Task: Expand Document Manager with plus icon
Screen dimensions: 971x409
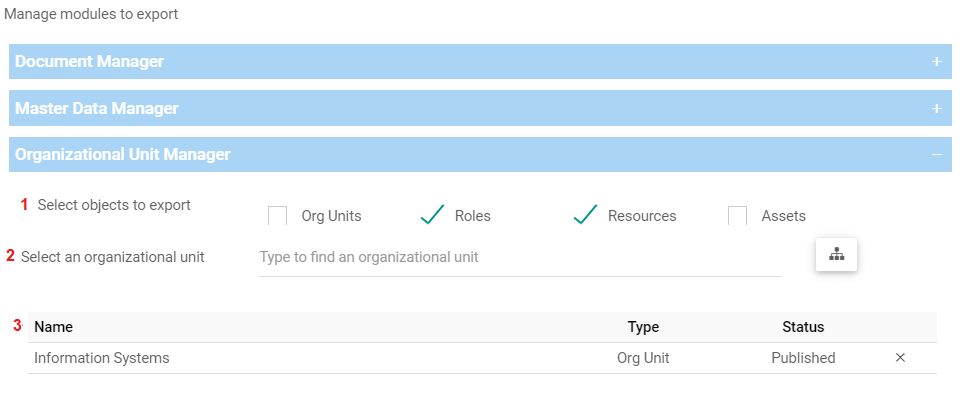Action: click(937, 62)
